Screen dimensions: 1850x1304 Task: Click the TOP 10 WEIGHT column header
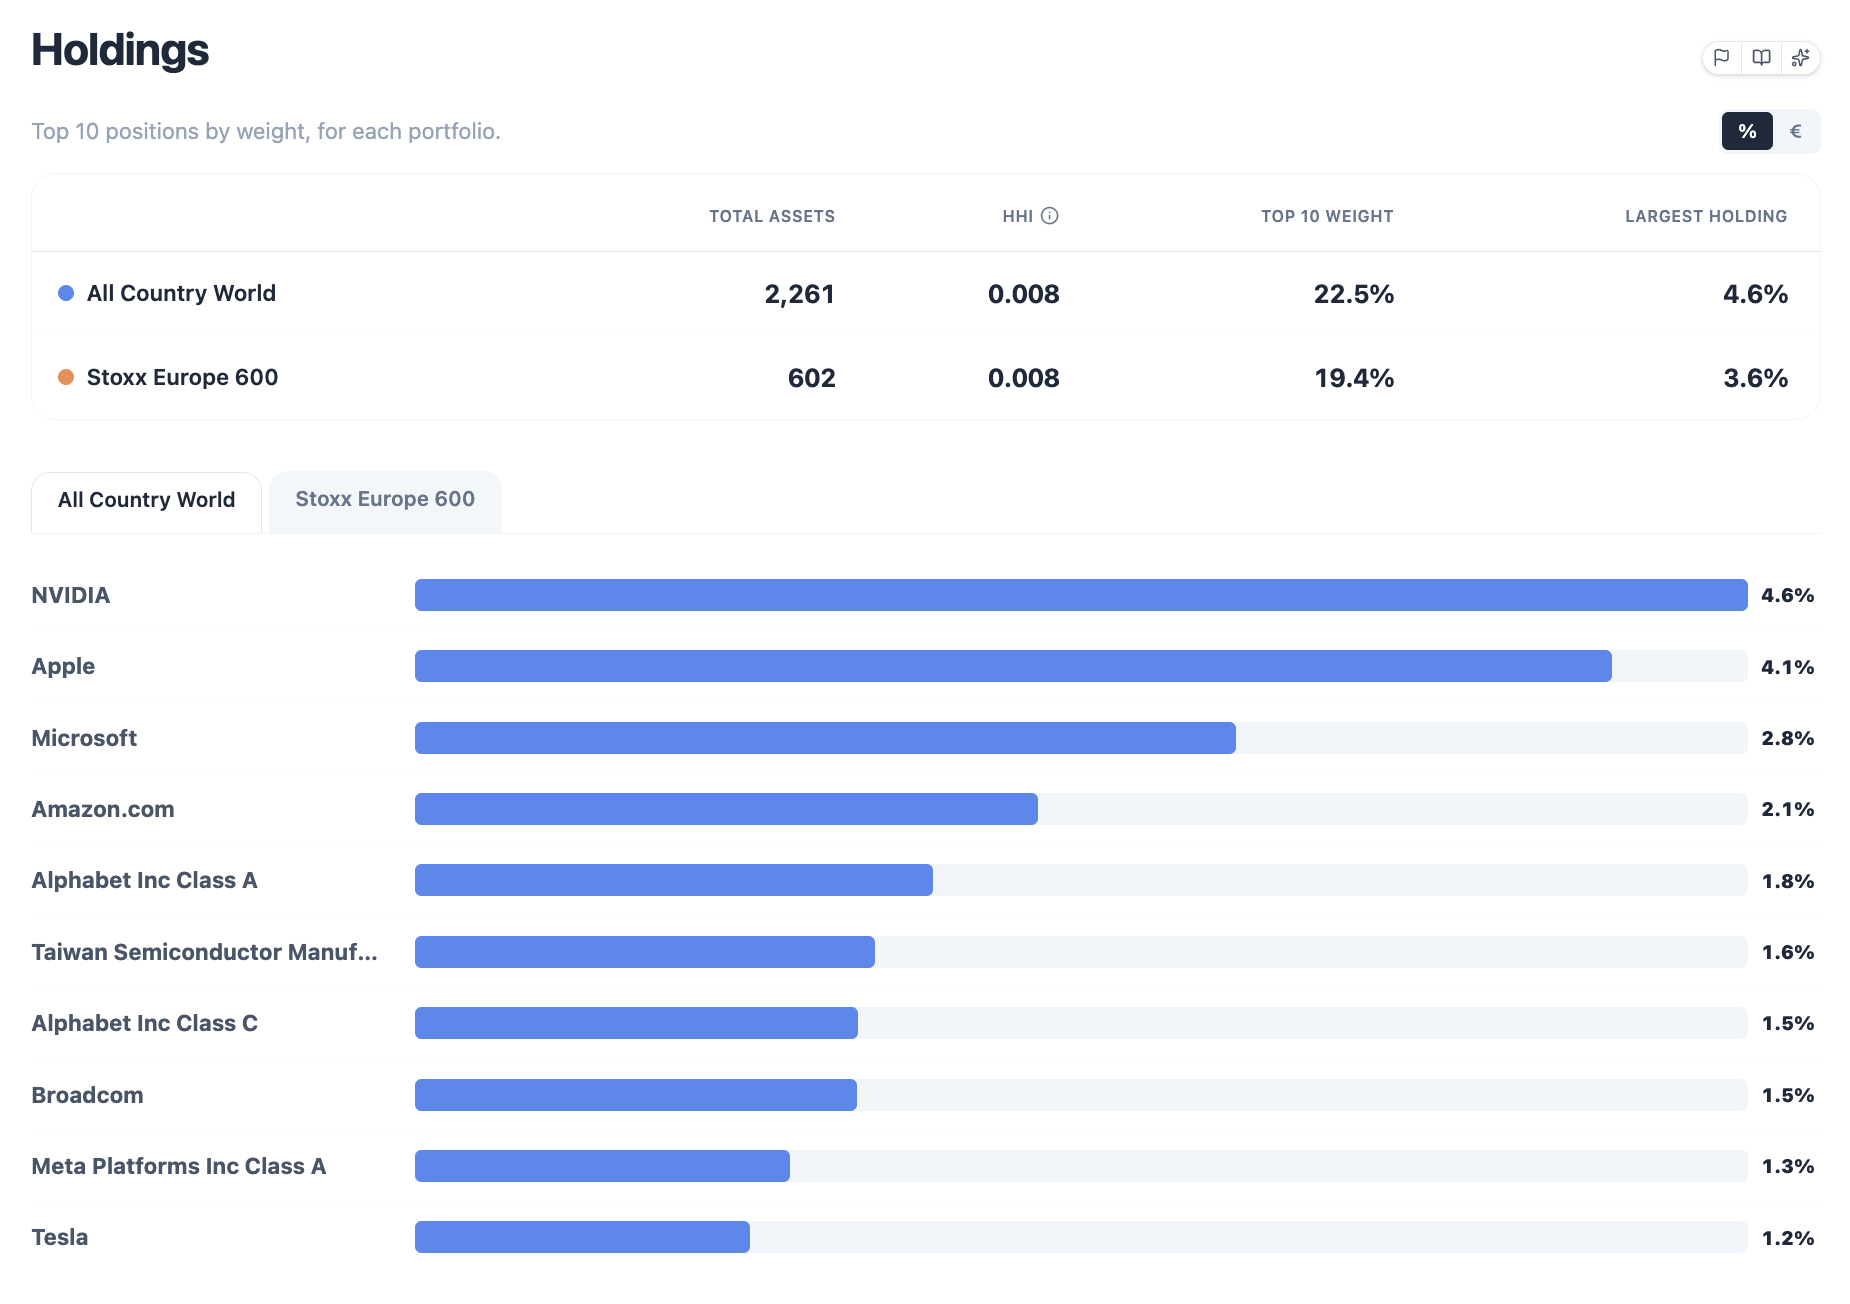point(1327,216)
